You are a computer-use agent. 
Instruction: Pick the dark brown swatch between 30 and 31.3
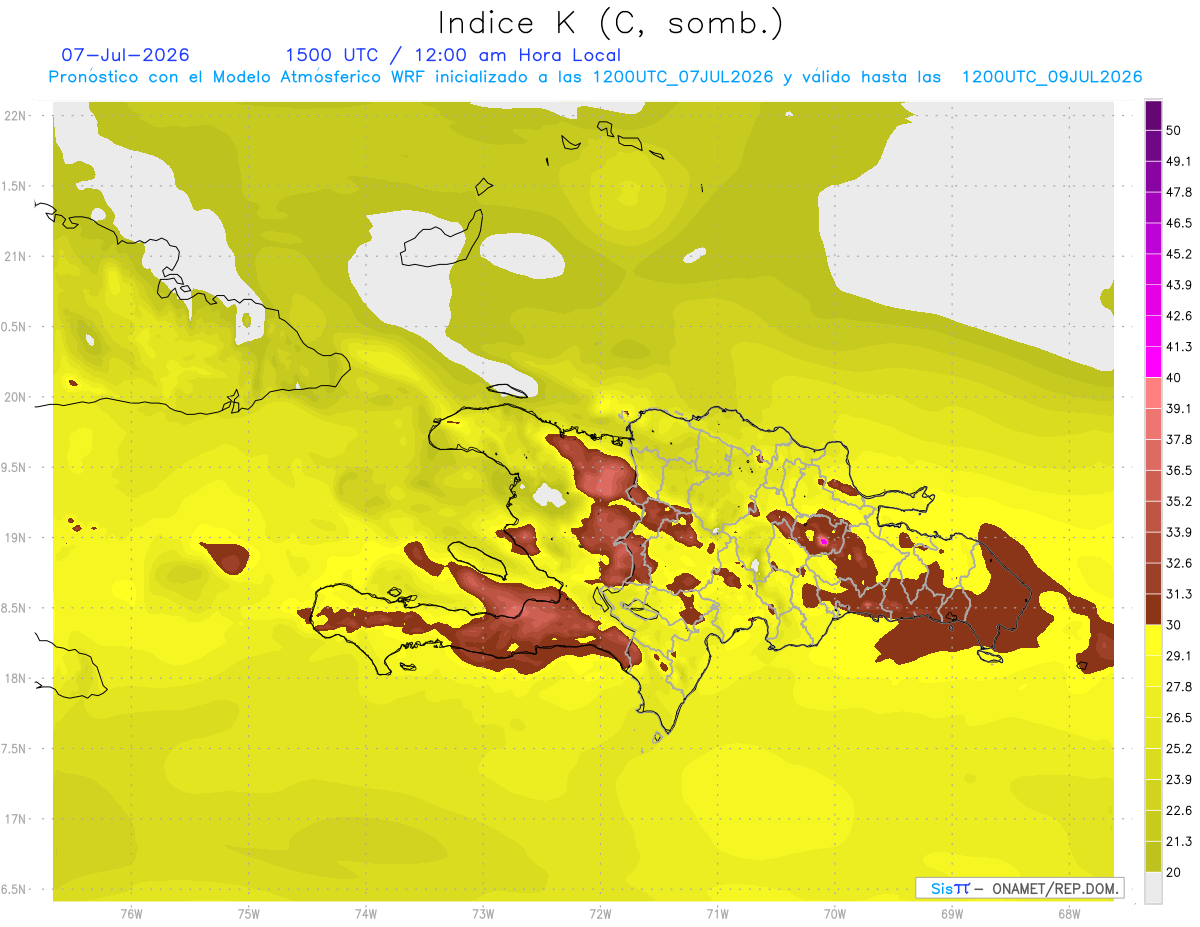tap(1153, 609)
